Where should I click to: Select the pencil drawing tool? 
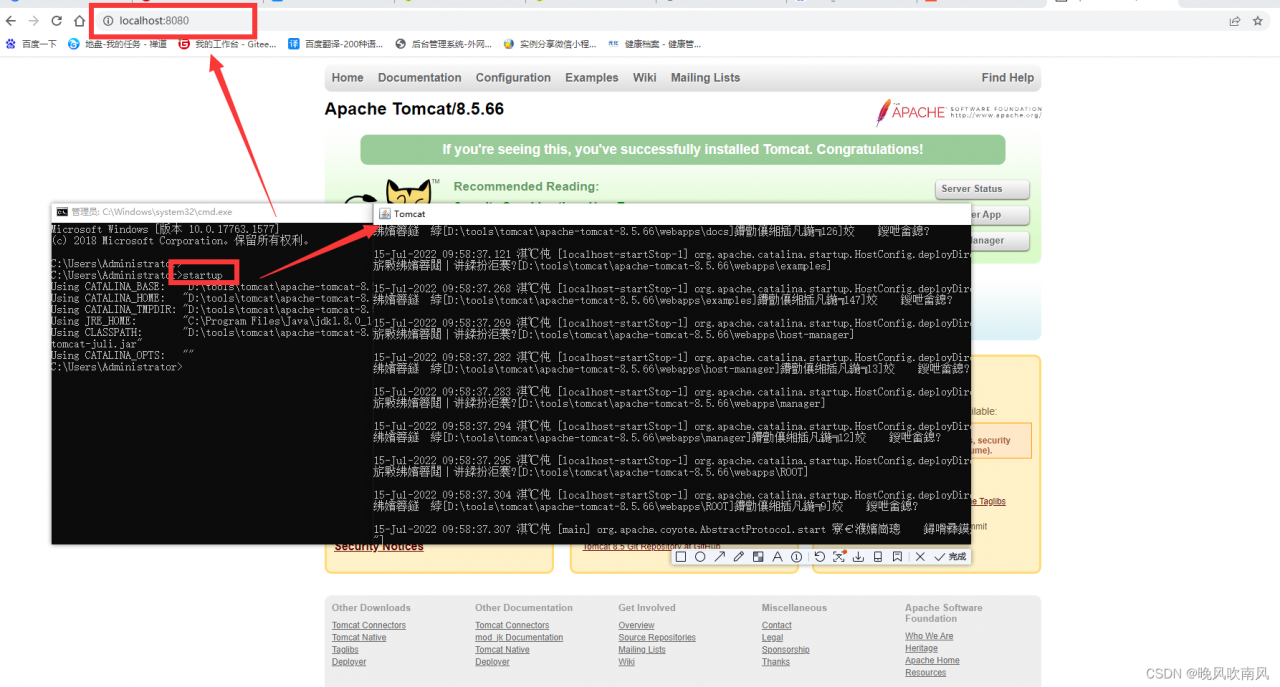click(x=738, y=557)
